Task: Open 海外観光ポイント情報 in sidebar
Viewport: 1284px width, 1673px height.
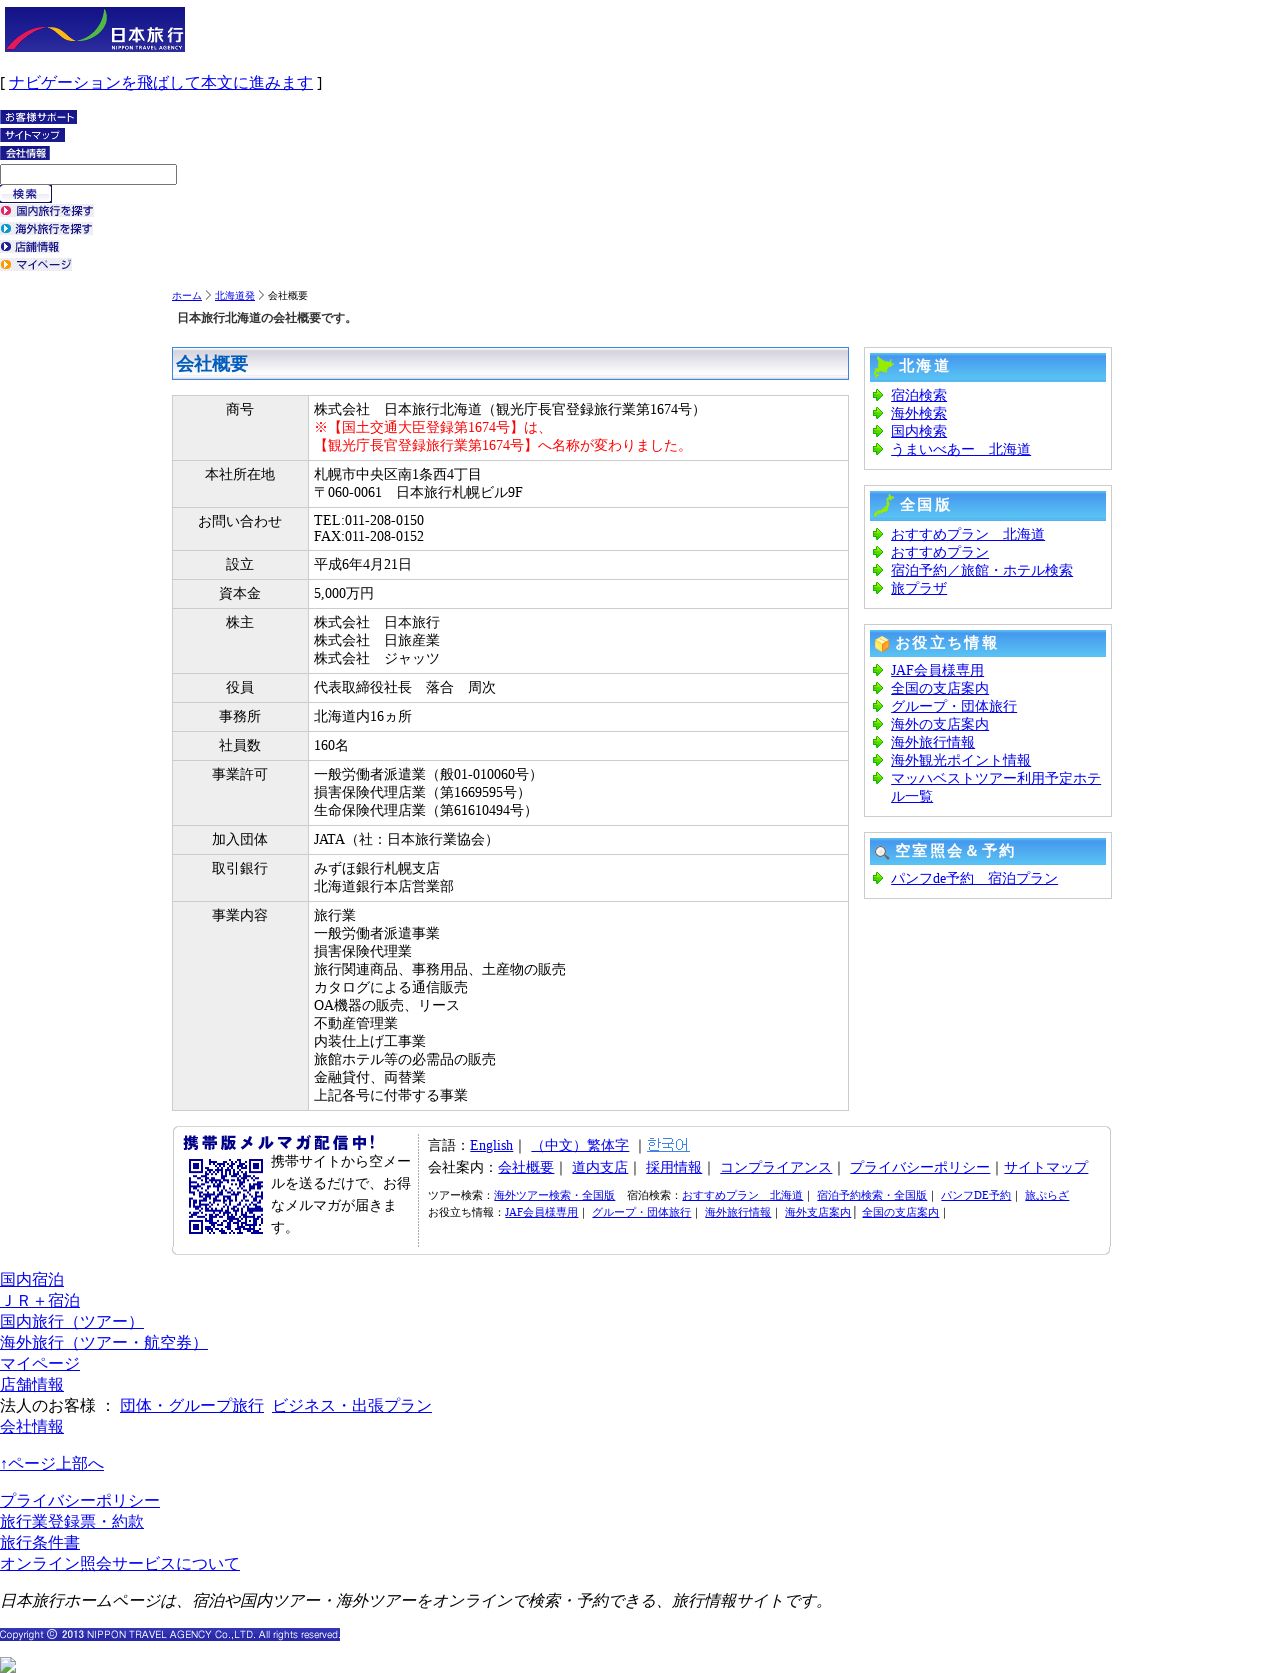Action: pyautogui.click(x=961, y=760)
